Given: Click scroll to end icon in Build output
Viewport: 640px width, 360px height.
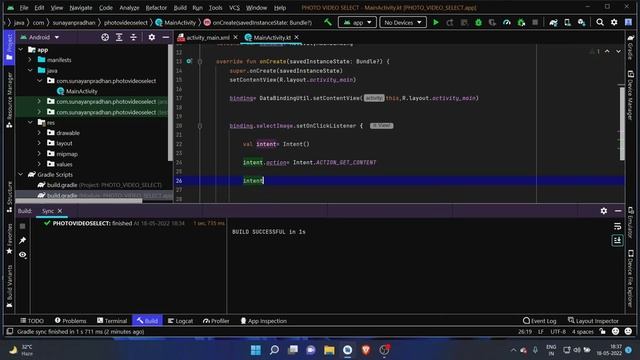Looking at the screenshot, I should pyautogui.click(x=617, y=240).
